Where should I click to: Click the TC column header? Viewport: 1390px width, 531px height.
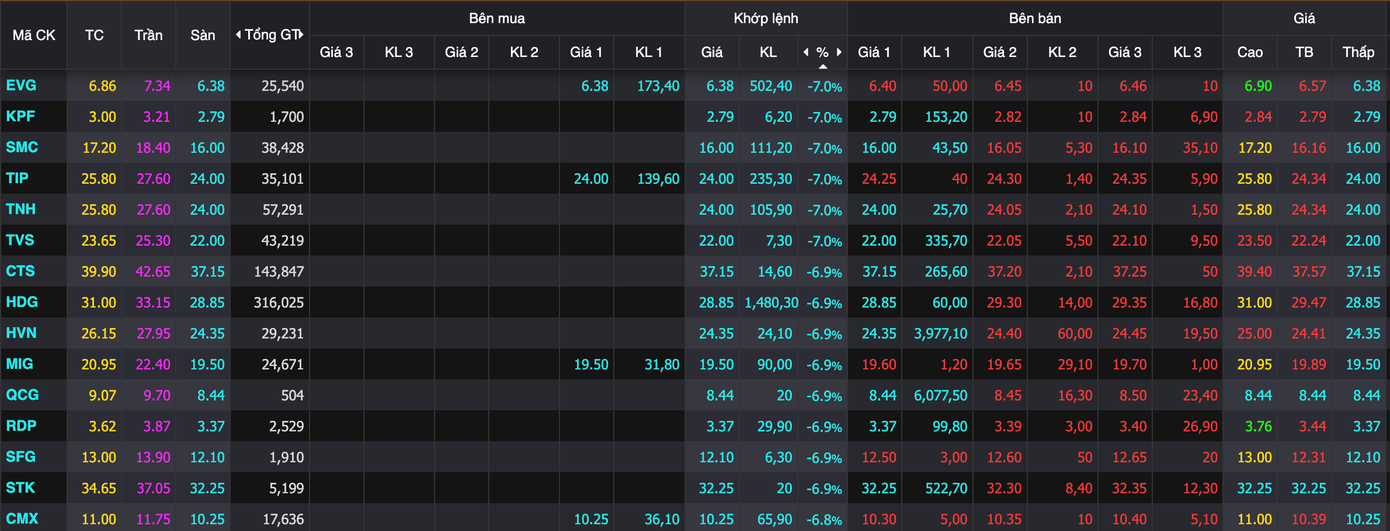pos(94,35)
